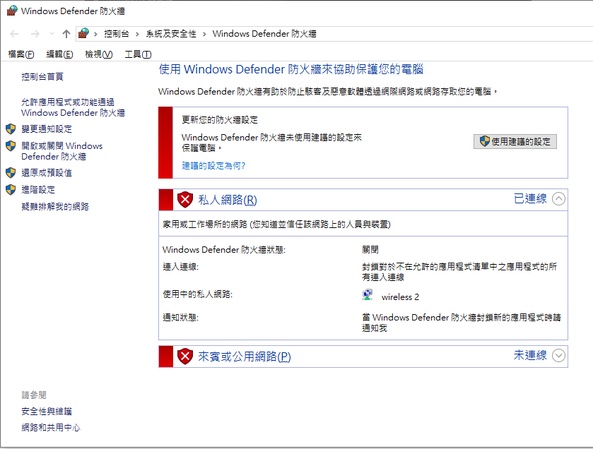
Task: Go back with the left arrow
Action: pyautogui.click(x=14, y=34)
